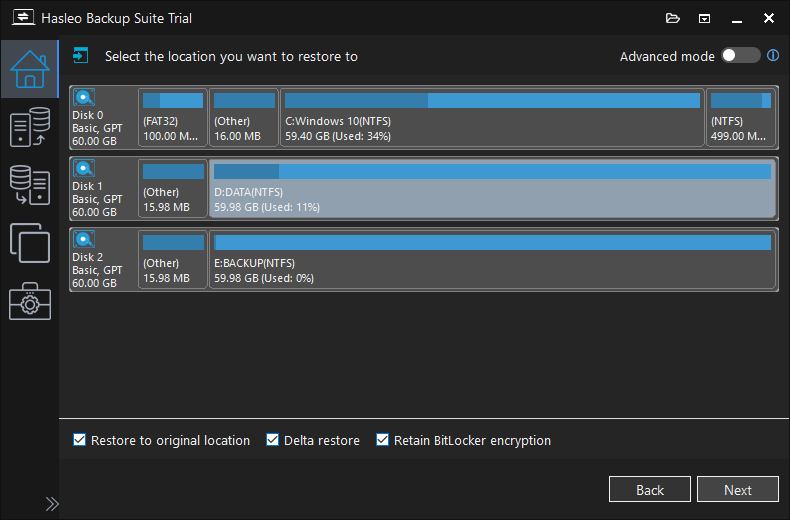Select the D:DATA NTFS partition

(x=492, y=188)
